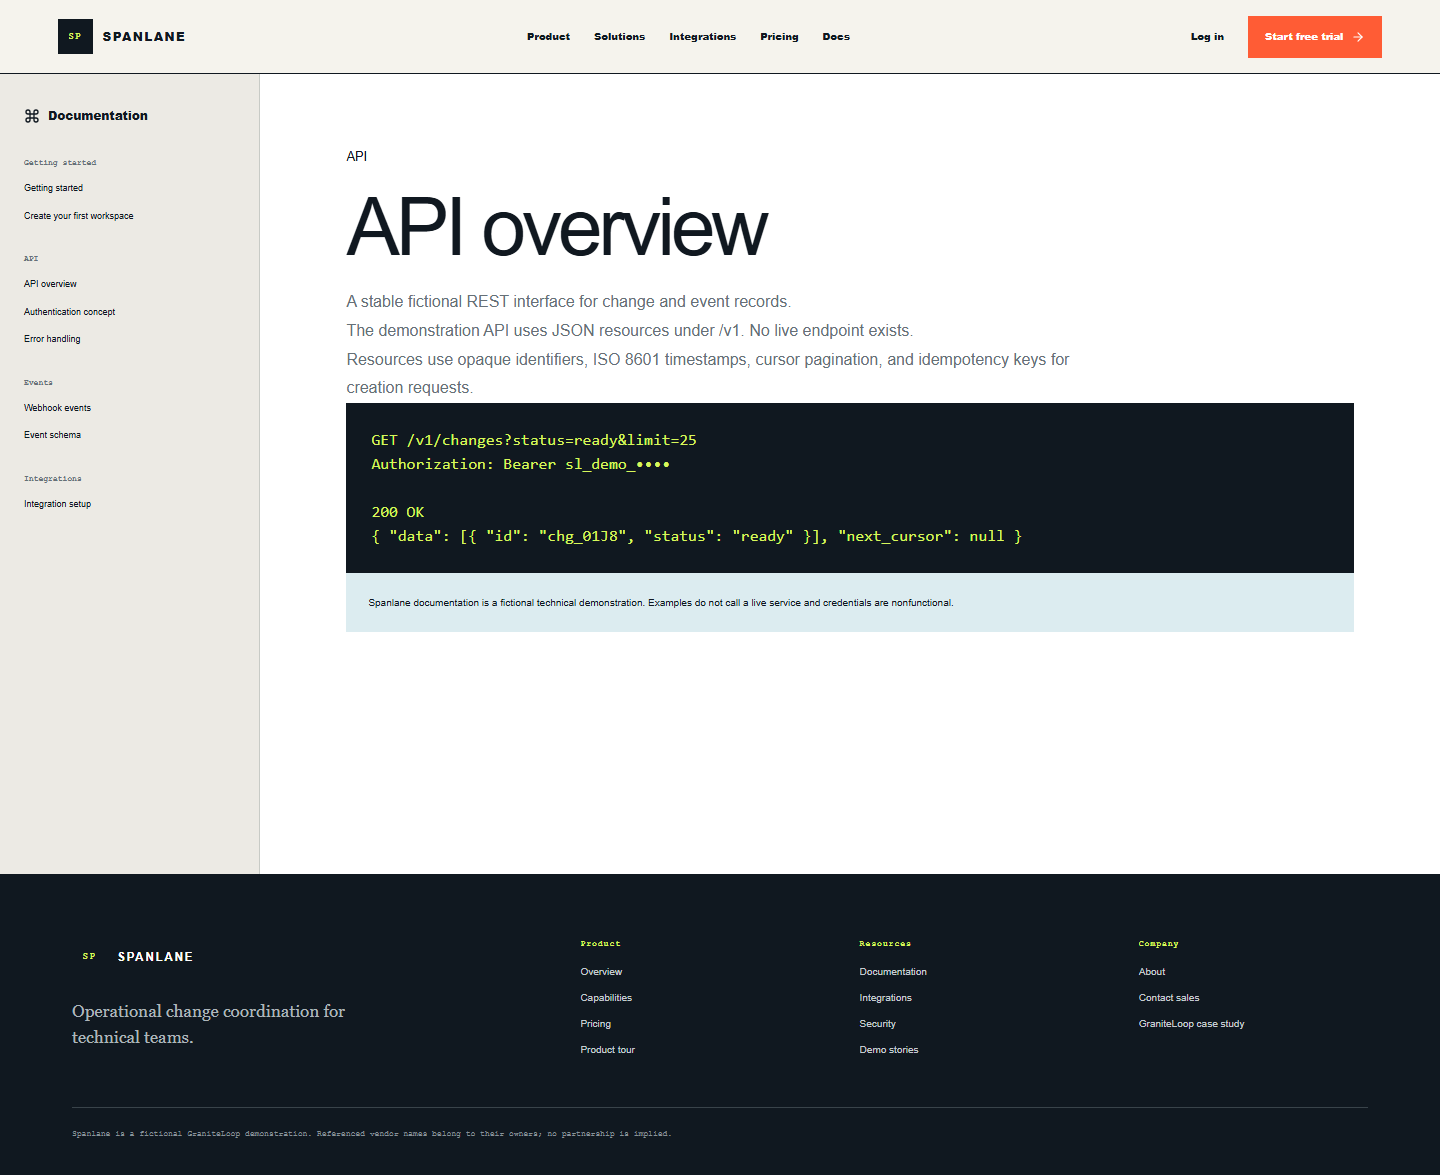Image resolution: width=1440 pixels, height=1175 pixels.
Task: Click the 200 OK response line
Action: [x=398, y=512]
